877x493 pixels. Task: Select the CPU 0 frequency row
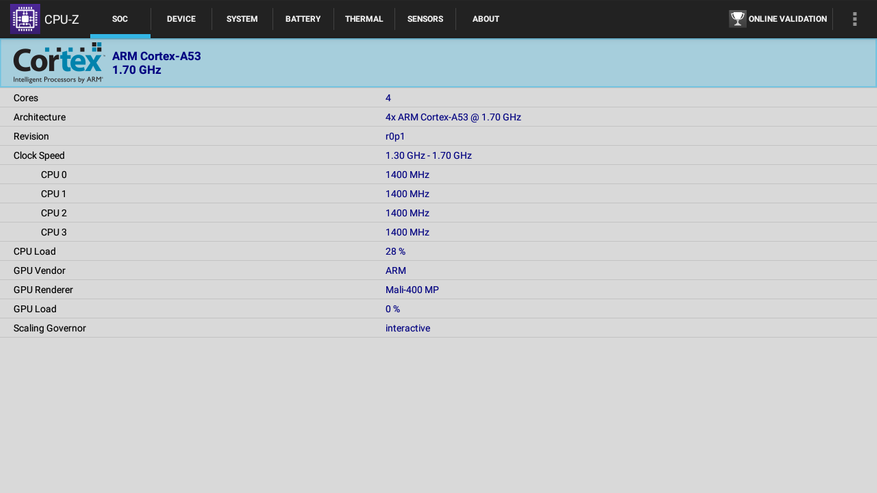coord(438,175)
